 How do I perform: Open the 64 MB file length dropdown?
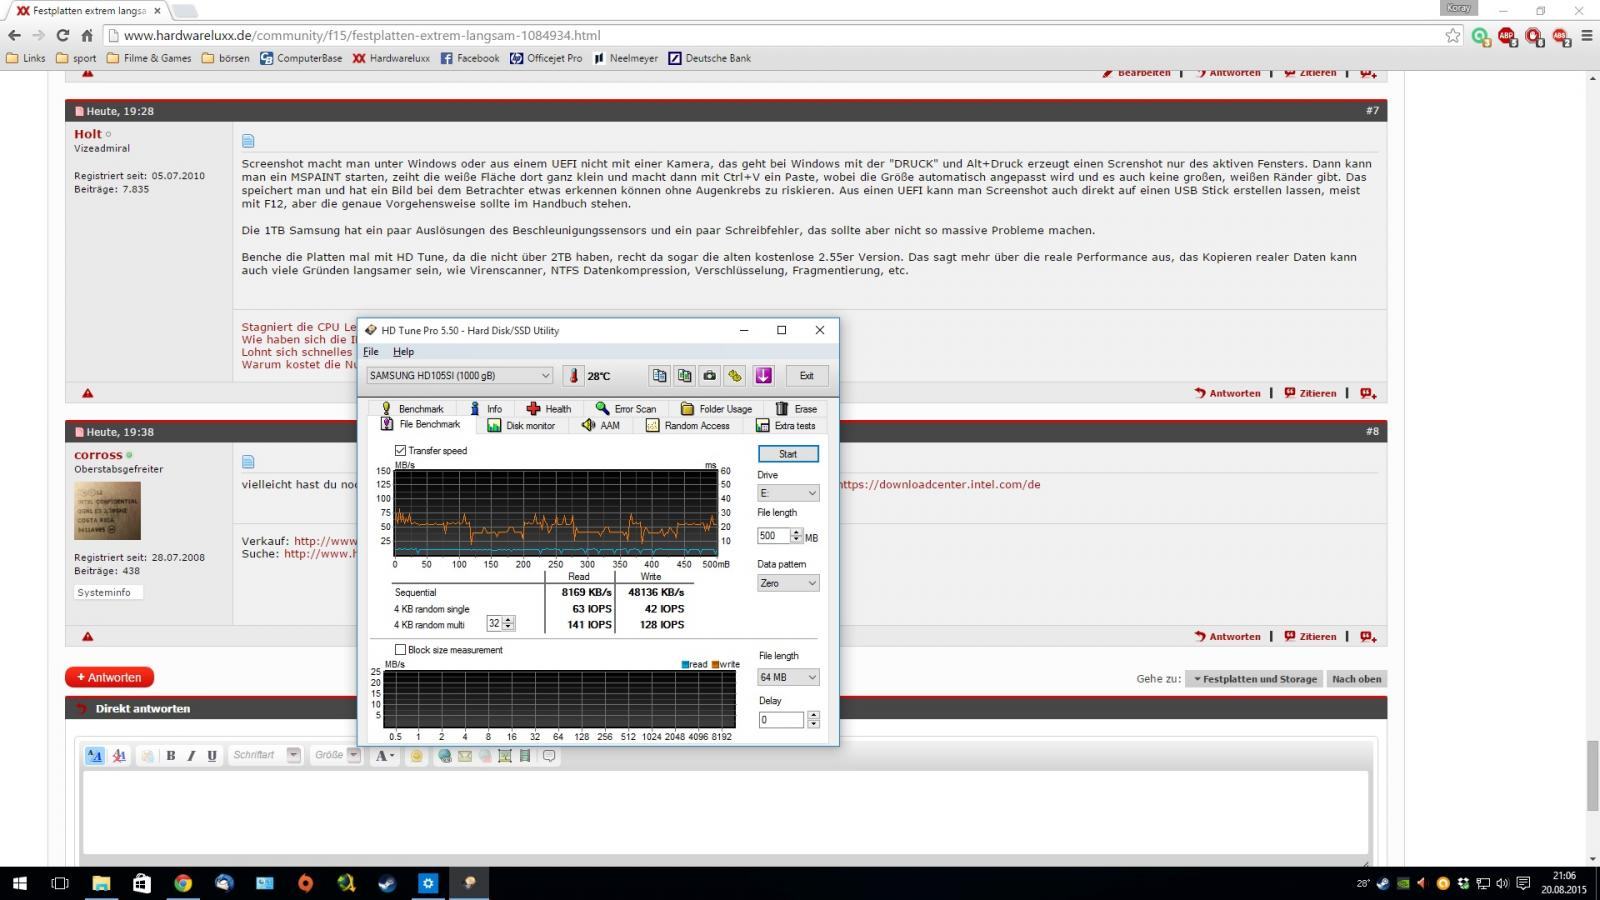(x=788, y=677)
